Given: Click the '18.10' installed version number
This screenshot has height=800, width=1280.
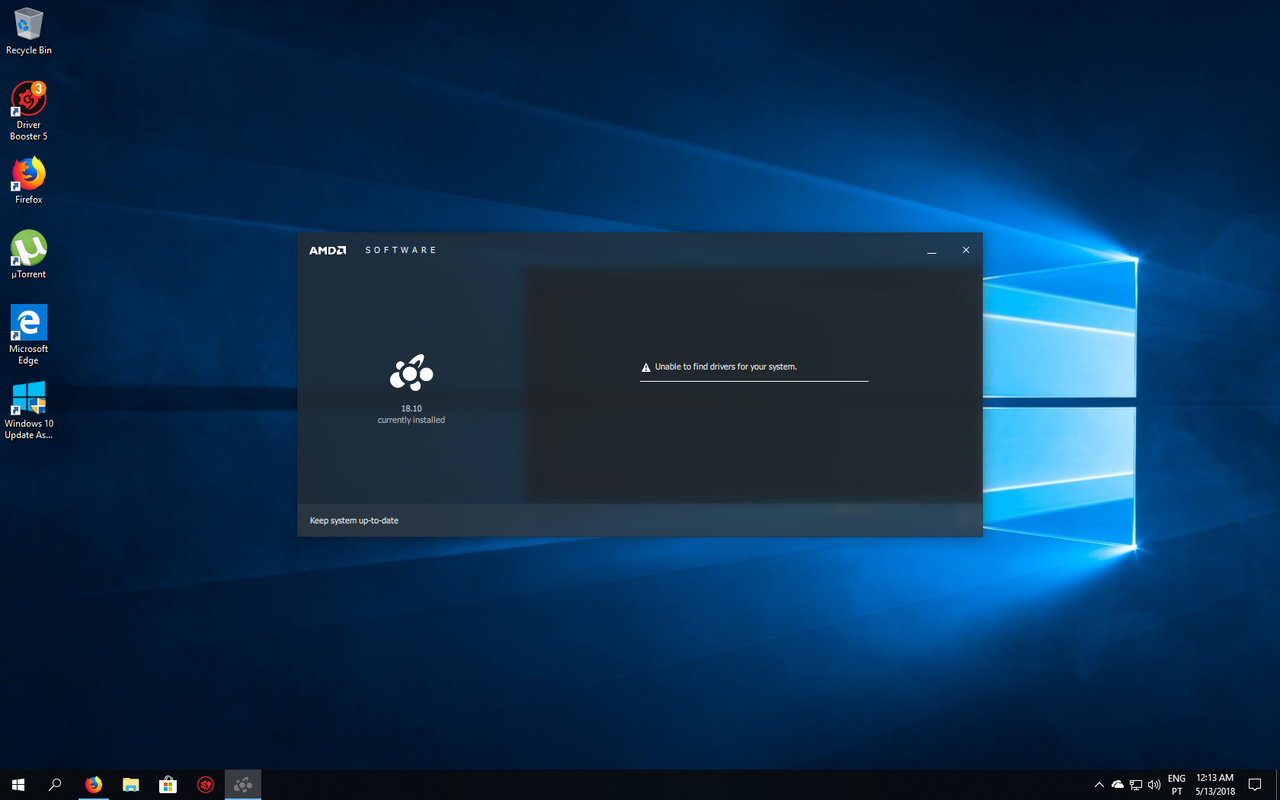Looking at the screenshot, I should [x=411, y=408].
